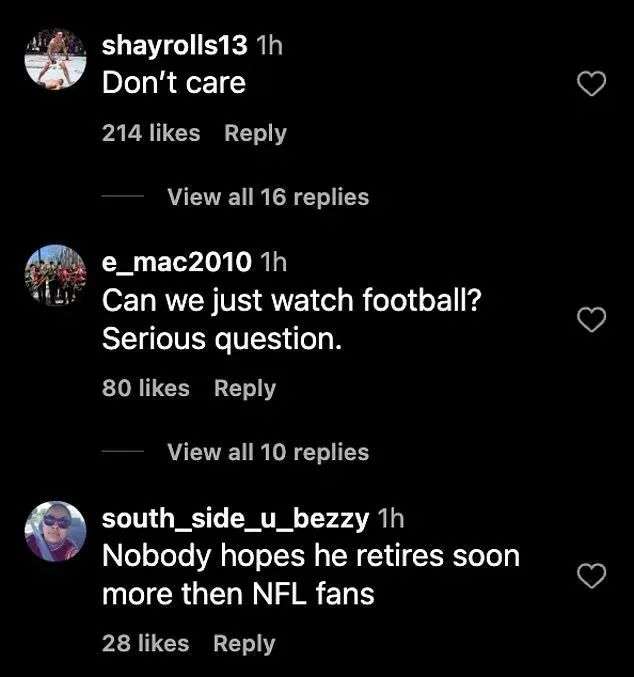Like the shayrolls13 "Don't care" comment
Image resolution: width=634 pixels, height=677 pixels.
pos(593,85)
